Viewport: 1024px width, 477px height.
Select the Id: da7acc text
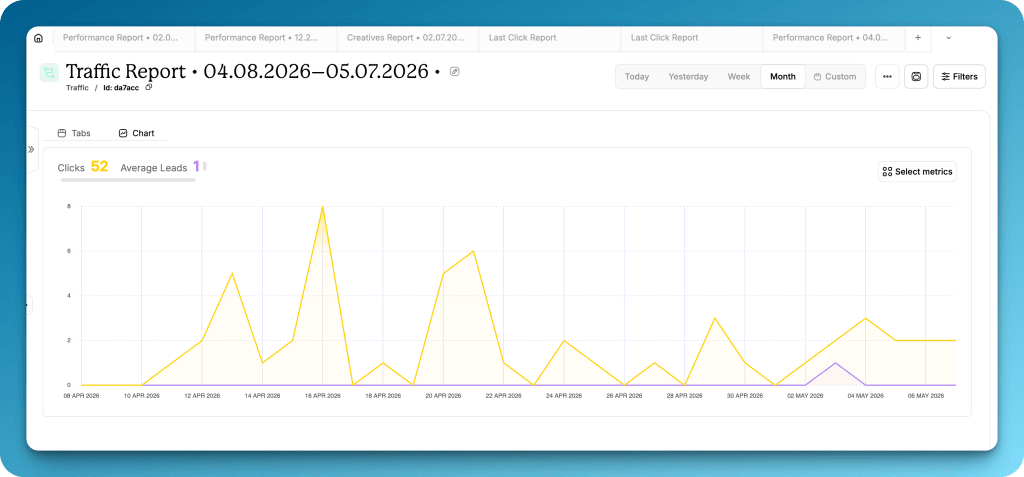[x=121, y=88]
